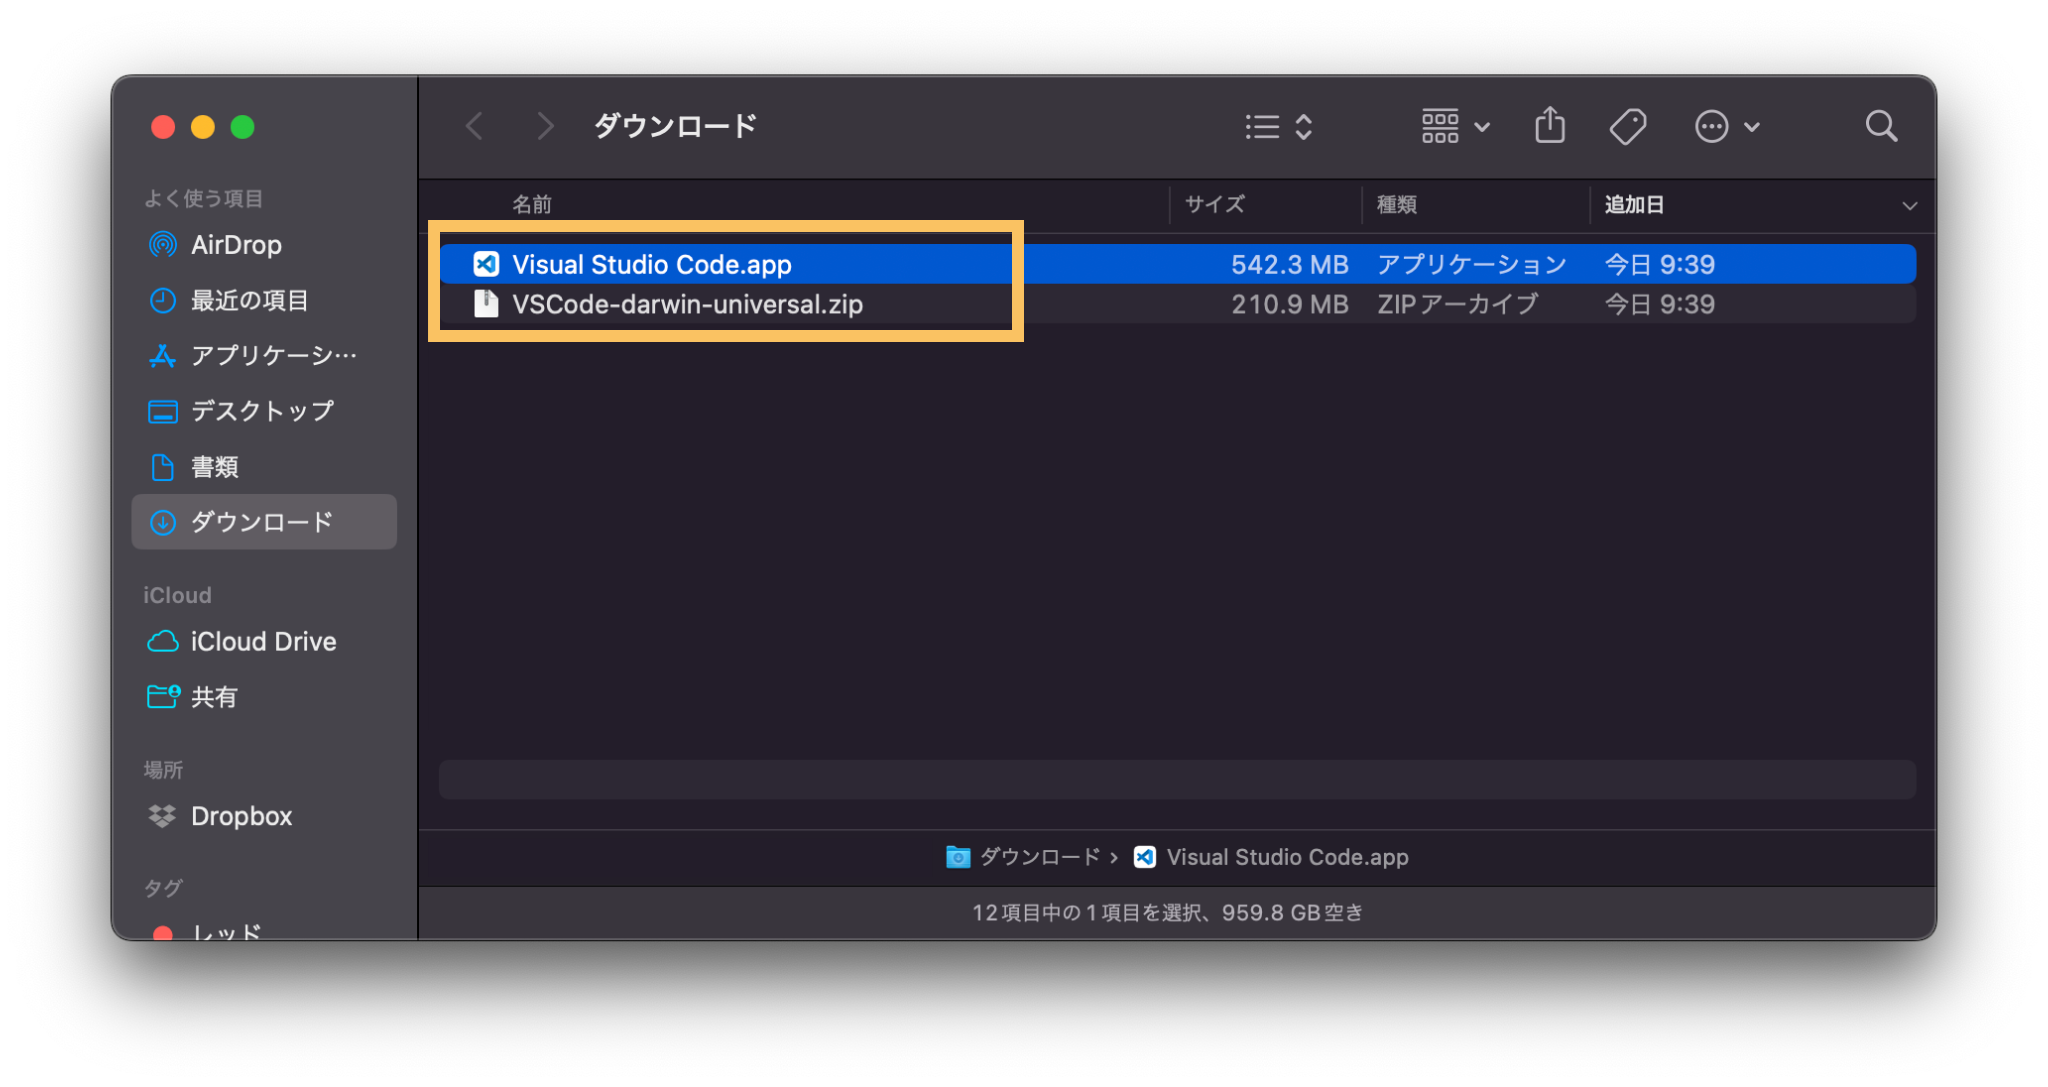Select the Visual Studio Code.app file

(651, 265)
